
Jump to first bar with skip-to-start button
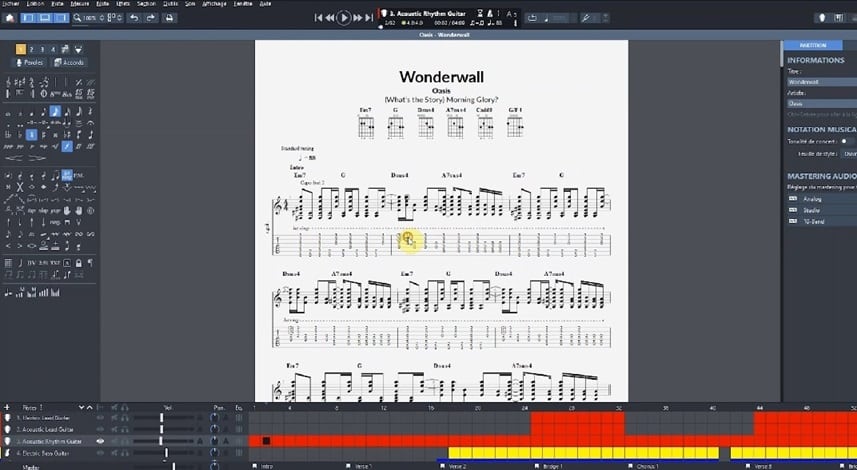[318, 18]
